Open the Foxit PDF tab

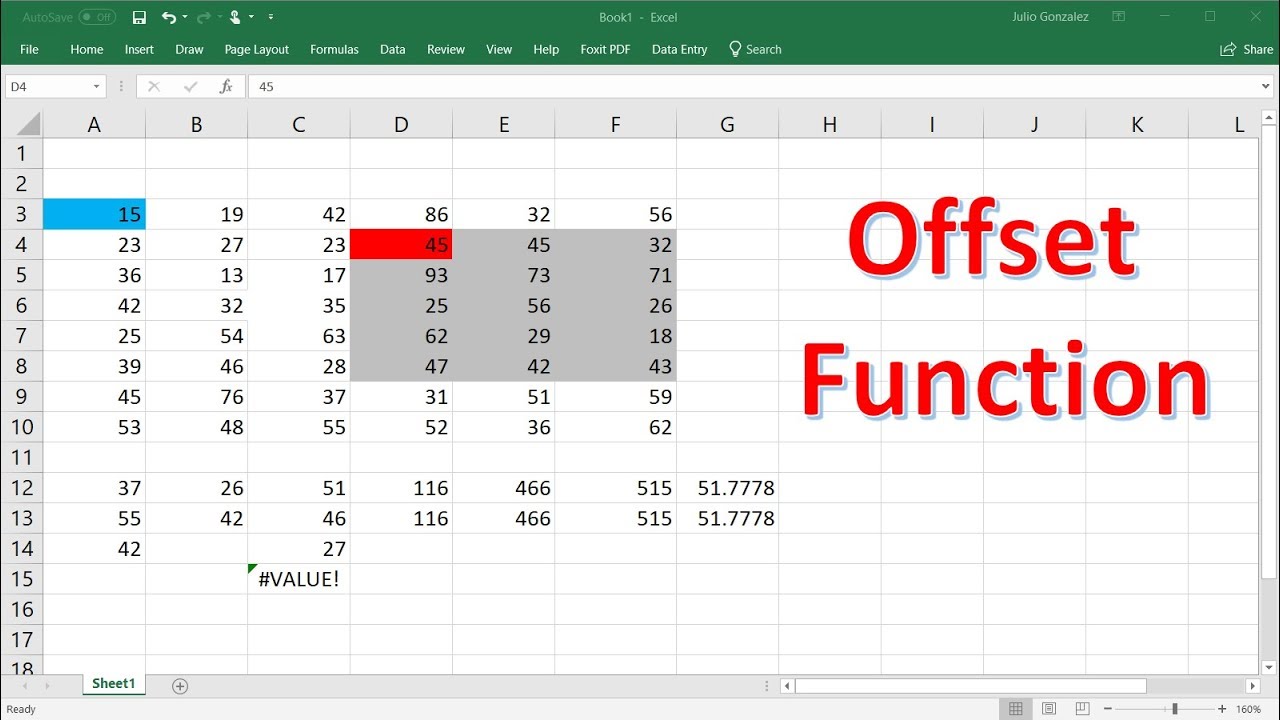[605, 49]
